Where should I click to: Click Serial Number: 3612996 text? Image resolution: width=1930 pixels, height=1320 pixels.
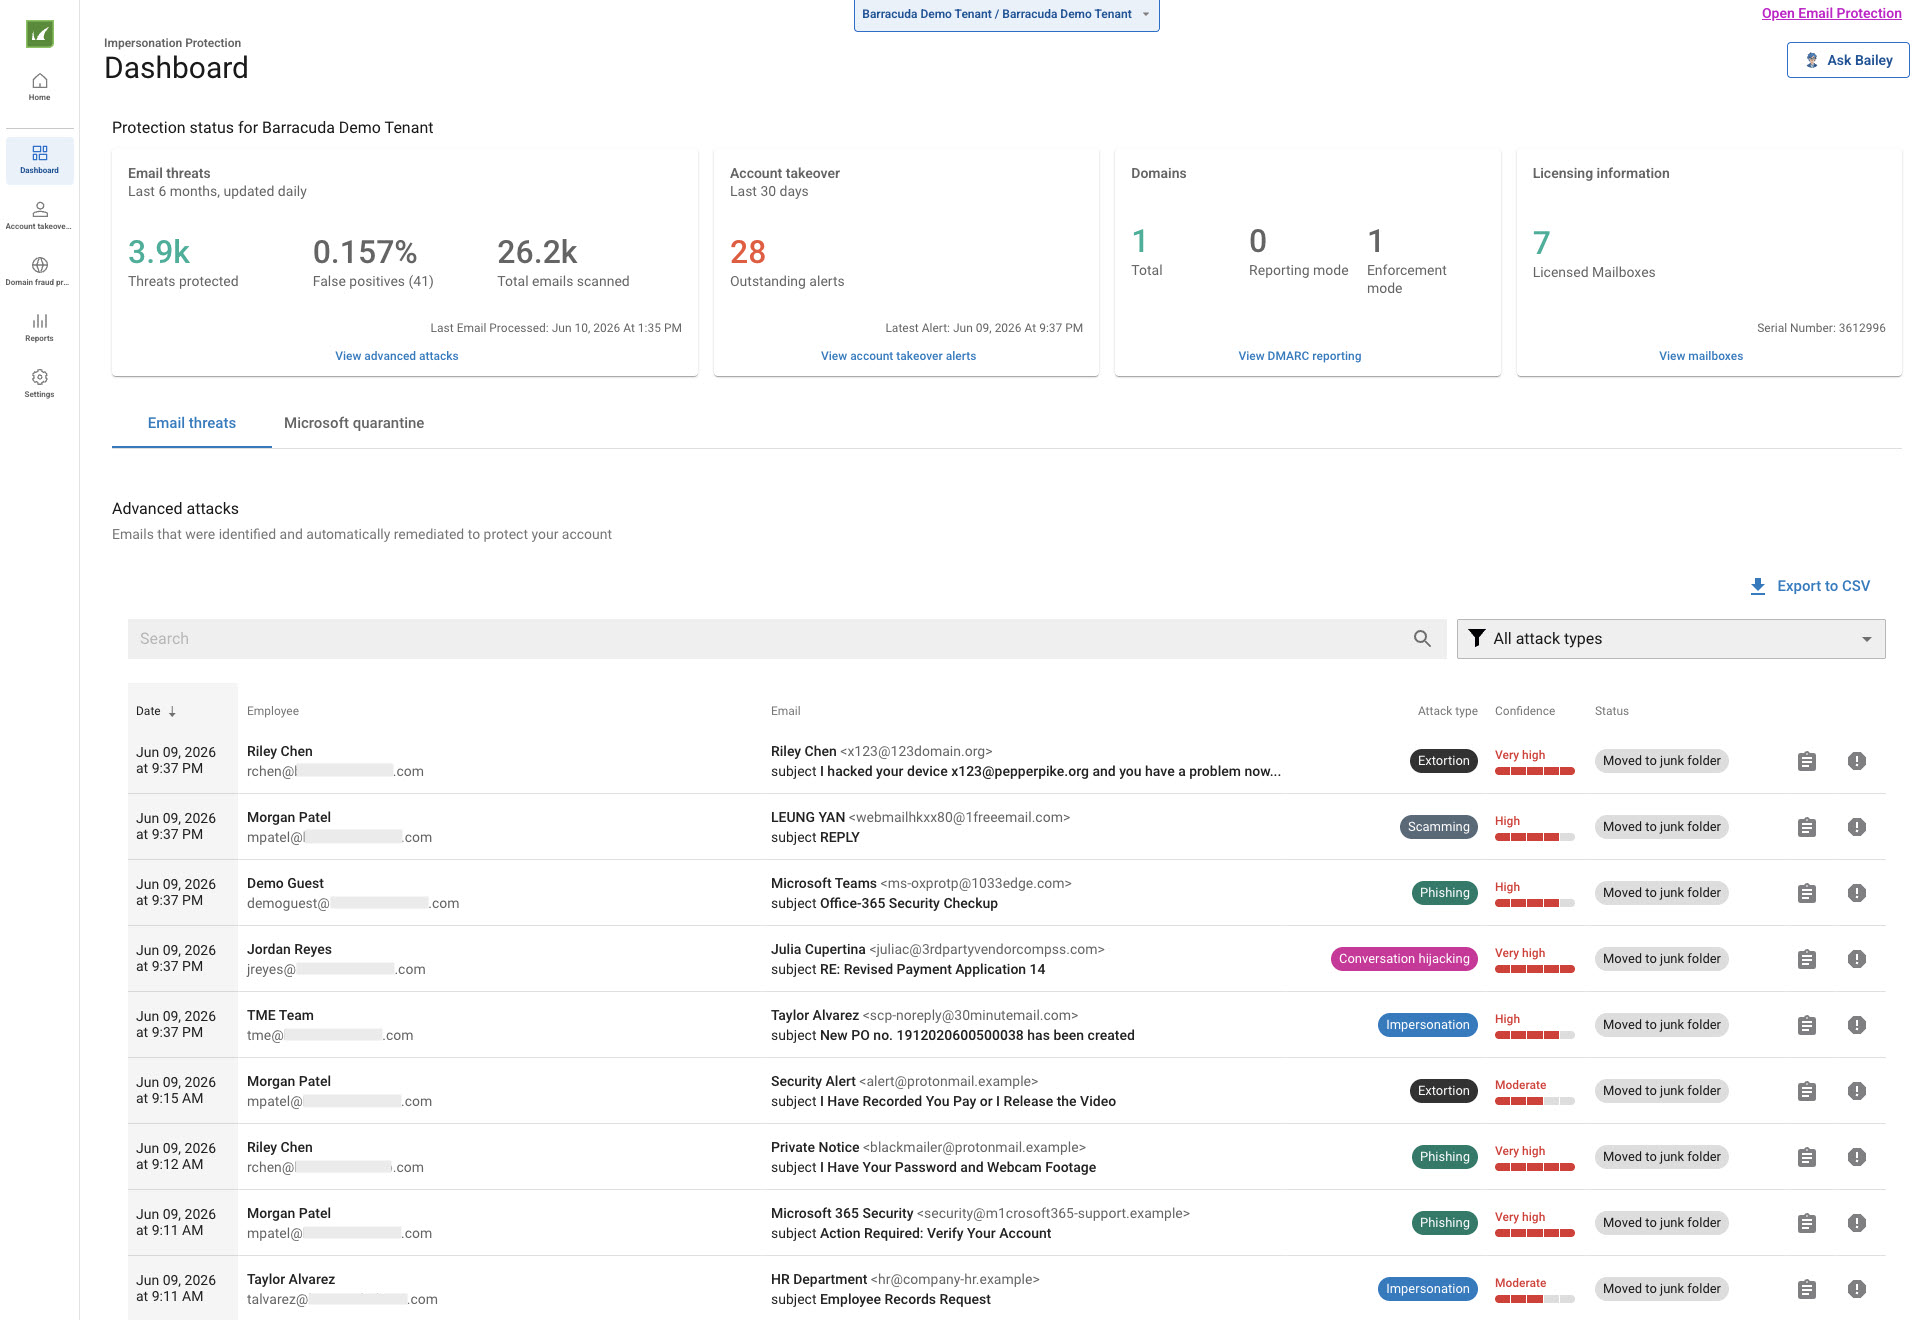pos(1821,328)
